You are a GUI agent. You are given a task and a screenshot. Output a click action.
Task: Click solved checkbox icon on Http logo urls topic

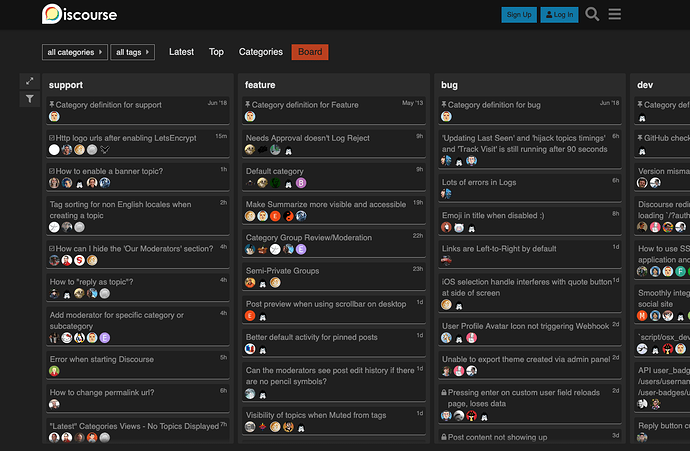[51, 138]
